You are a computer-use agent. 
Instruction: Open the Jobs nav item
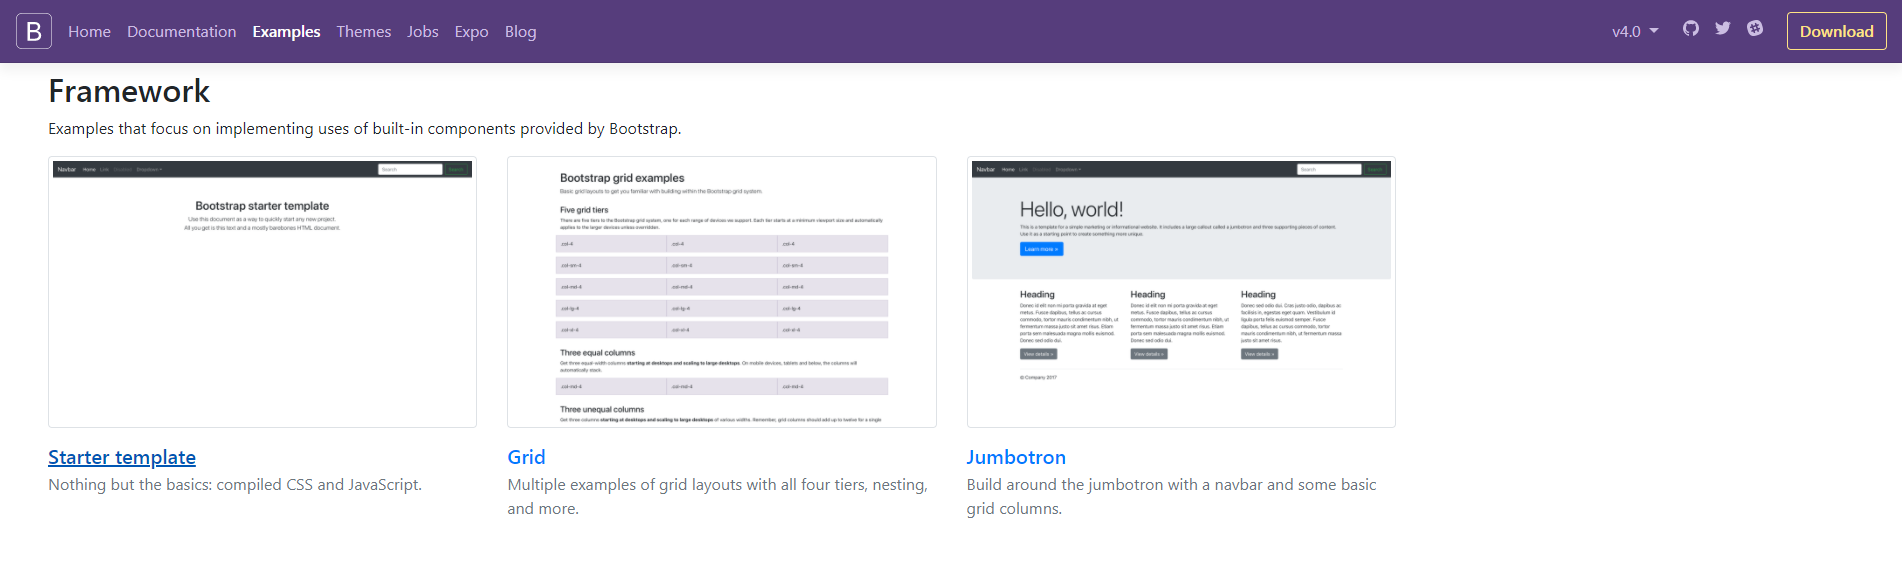tap(422, 32)
